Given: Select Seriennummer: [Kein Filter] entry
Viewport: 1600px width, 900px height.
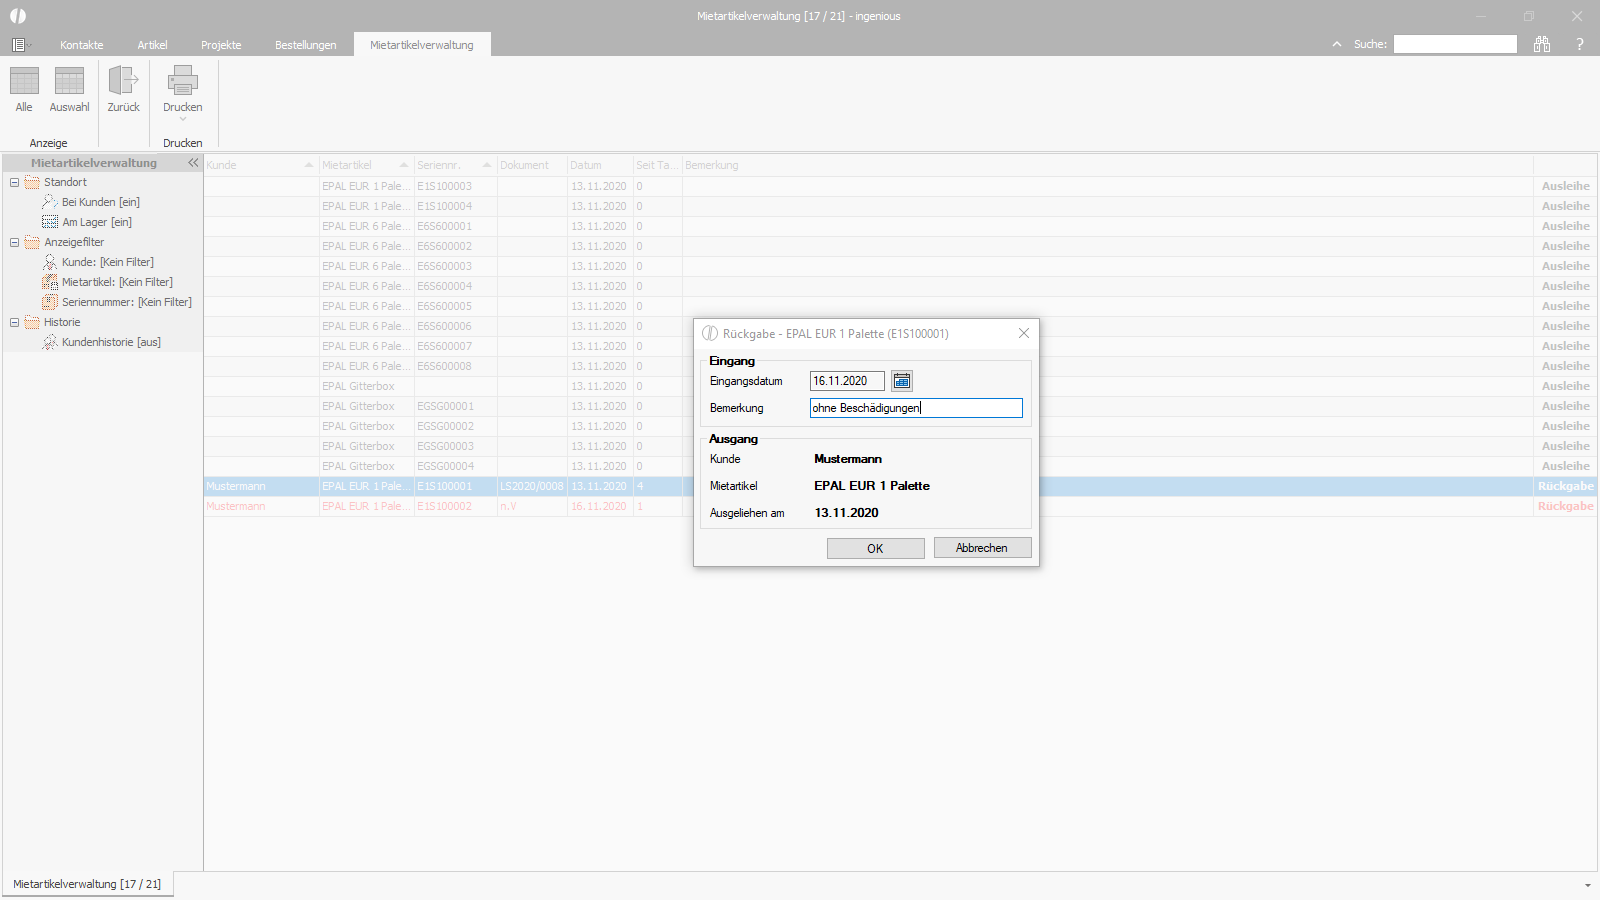Looking at the screenshot, I should pos(117,302).
